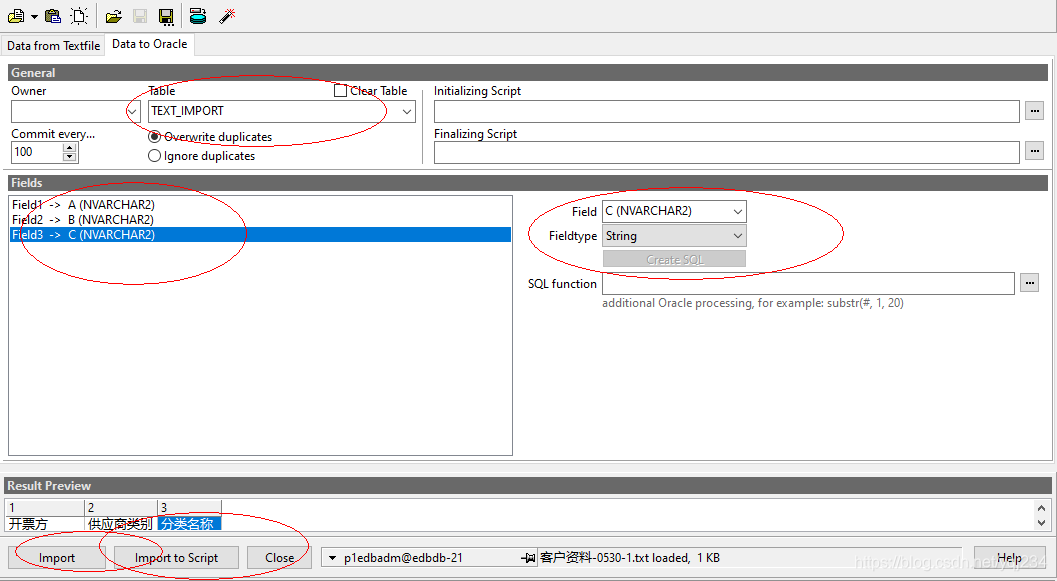The width and height of the screenshot is (1057, 581).
Task: Select the export/print toolbar icon
Action: pyautogui.click(x=197, y=15)
